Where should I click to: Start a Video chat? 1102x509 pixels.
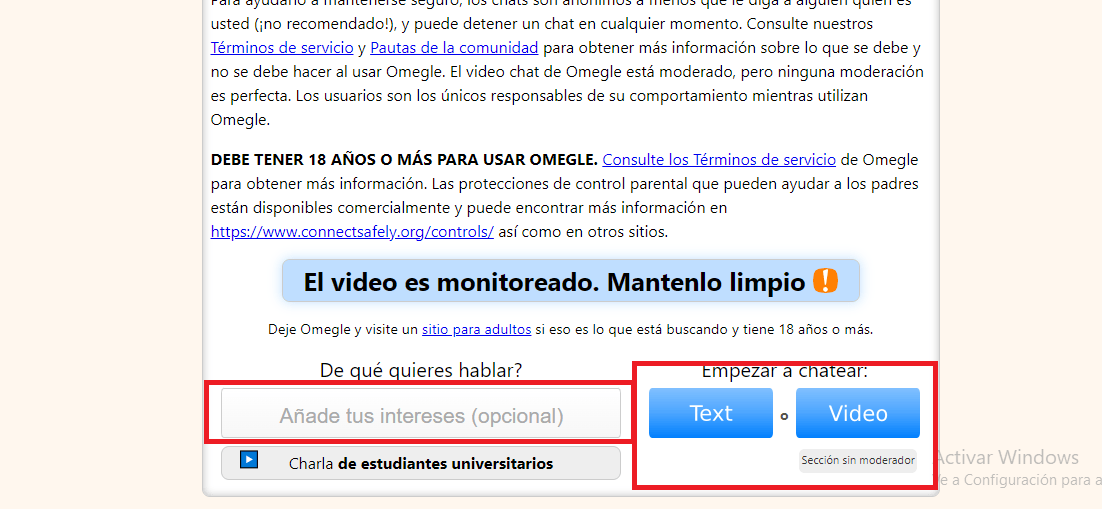click(857, 413)
